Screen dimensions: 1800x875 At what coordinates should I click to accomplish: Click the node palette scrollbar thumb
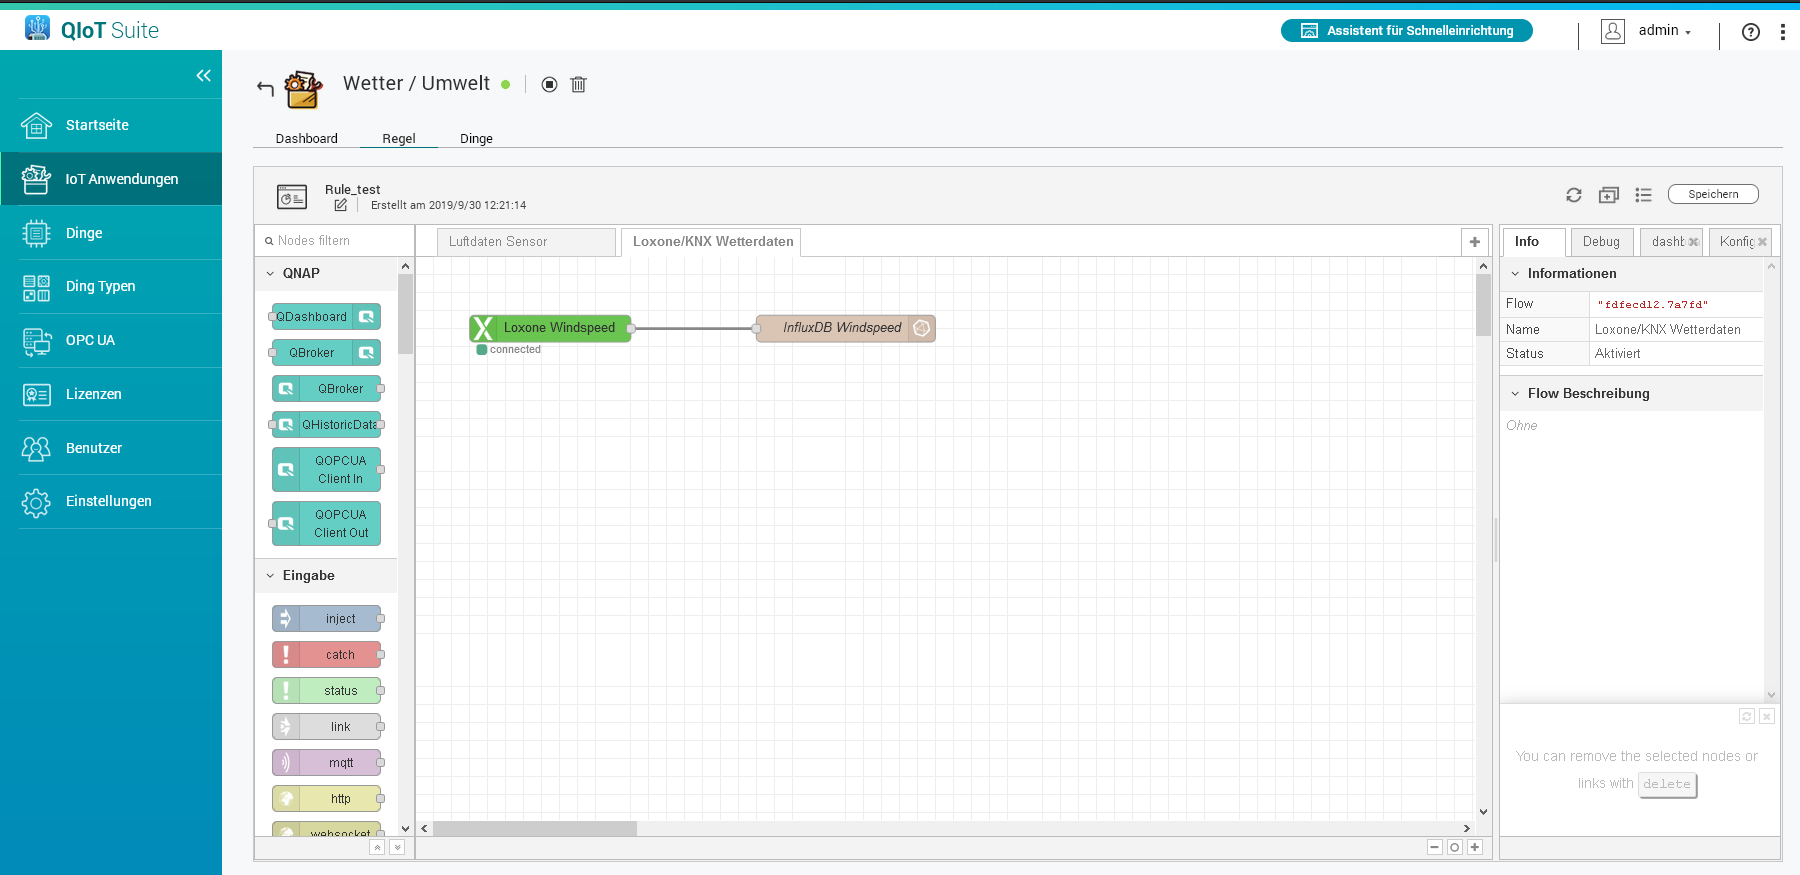click(x=405, y=314)
